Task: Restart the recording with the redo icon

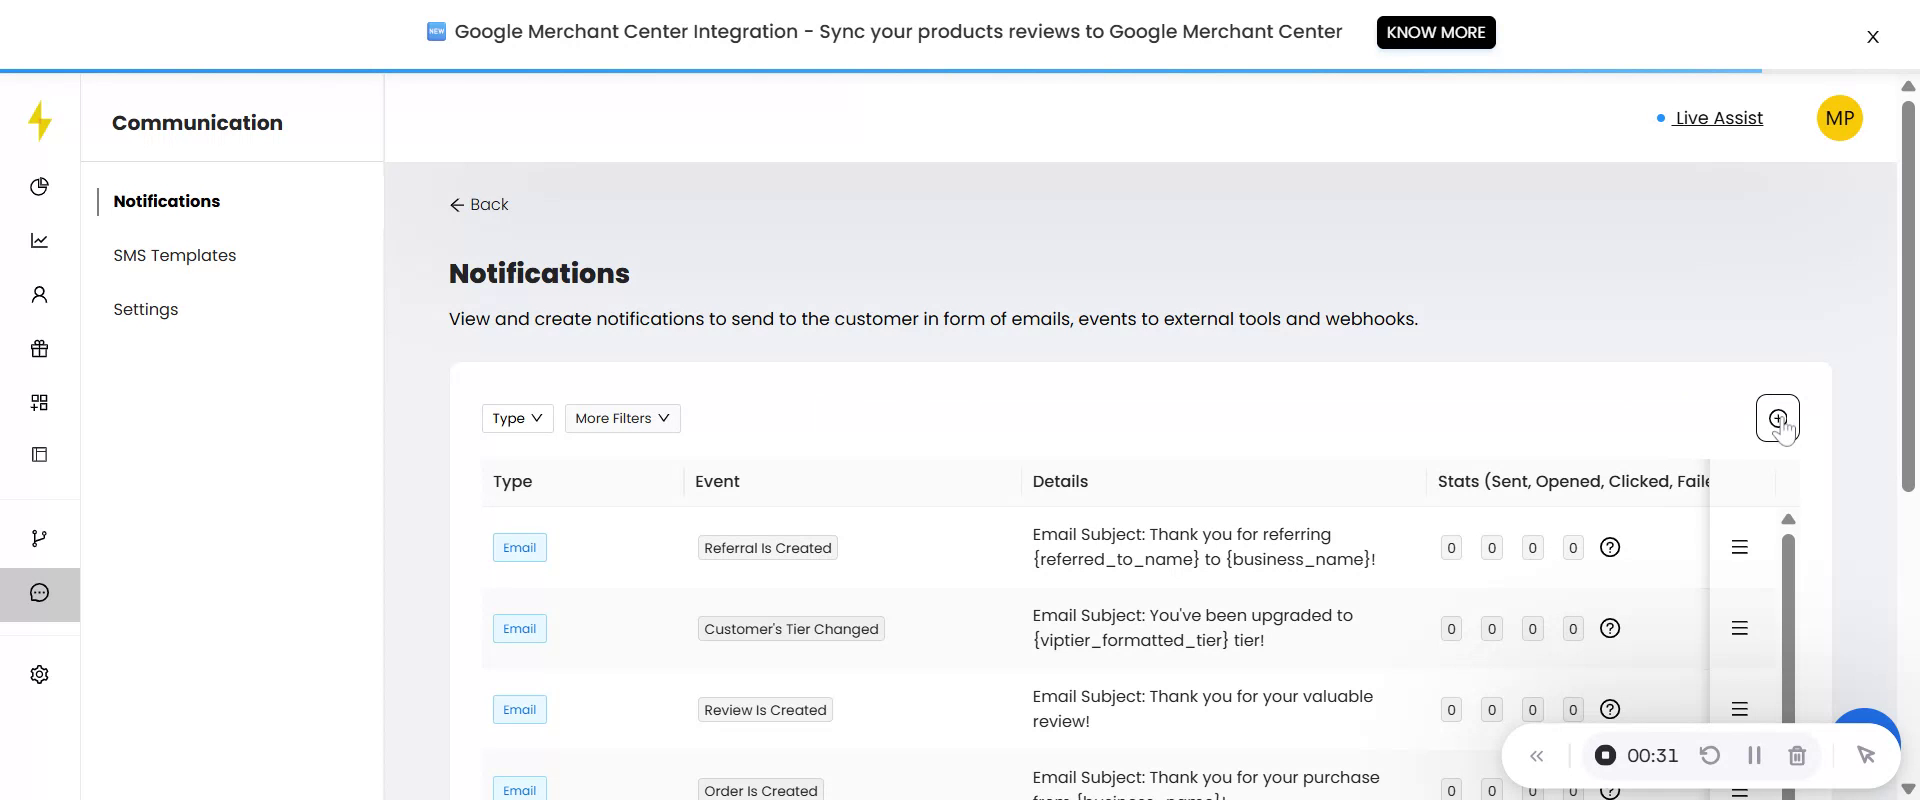Action: (x=1710, y=756)
